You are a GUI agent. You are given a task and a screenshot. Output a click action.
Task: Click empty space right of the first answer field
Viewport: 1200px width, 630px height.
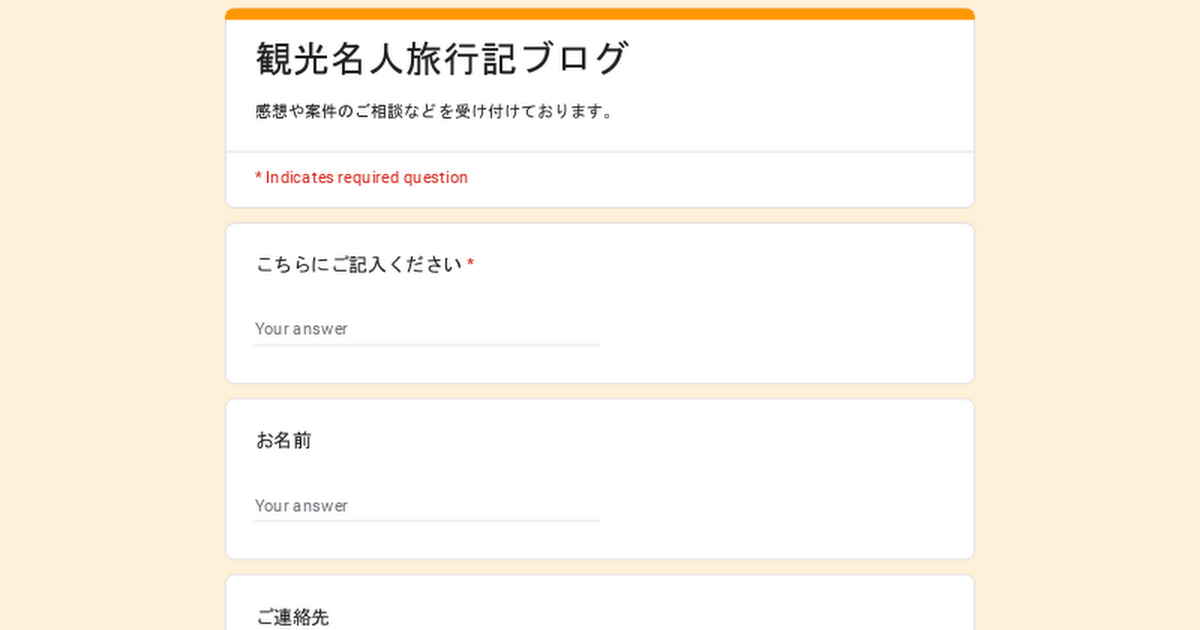tap(780, 329)
